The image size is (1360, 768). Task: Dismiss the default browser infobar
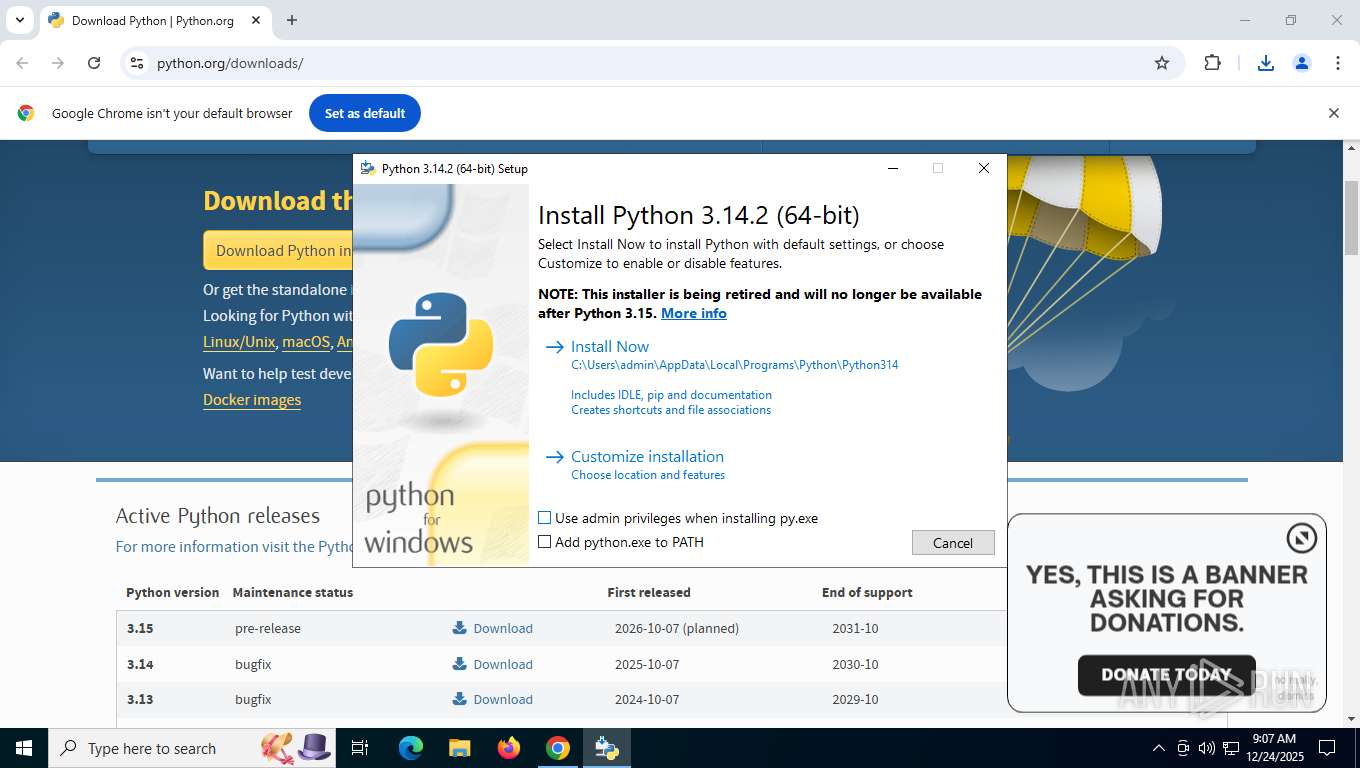click(x=1333, y=113)
